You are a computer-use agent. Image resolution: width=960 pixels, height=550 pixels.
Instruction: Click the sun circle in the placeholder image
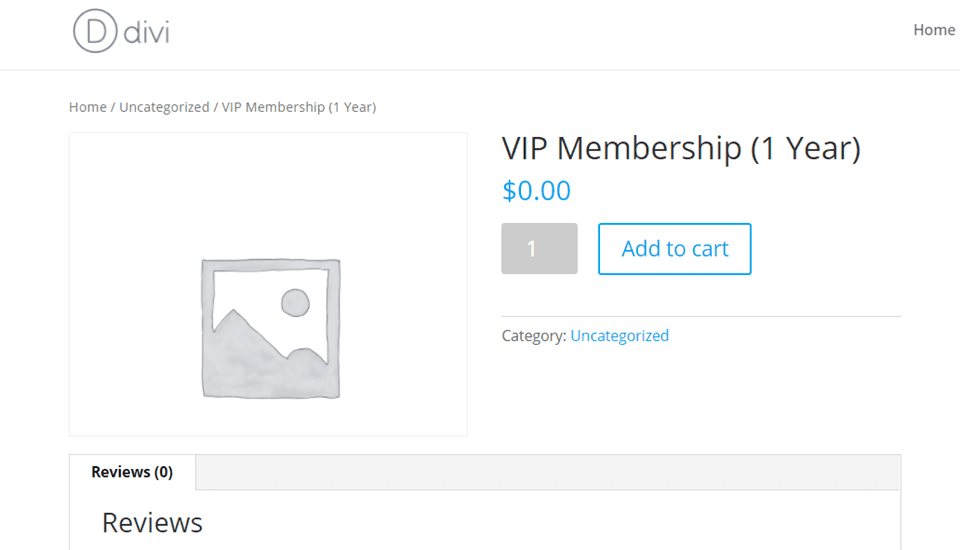click(x=295, y=302)
